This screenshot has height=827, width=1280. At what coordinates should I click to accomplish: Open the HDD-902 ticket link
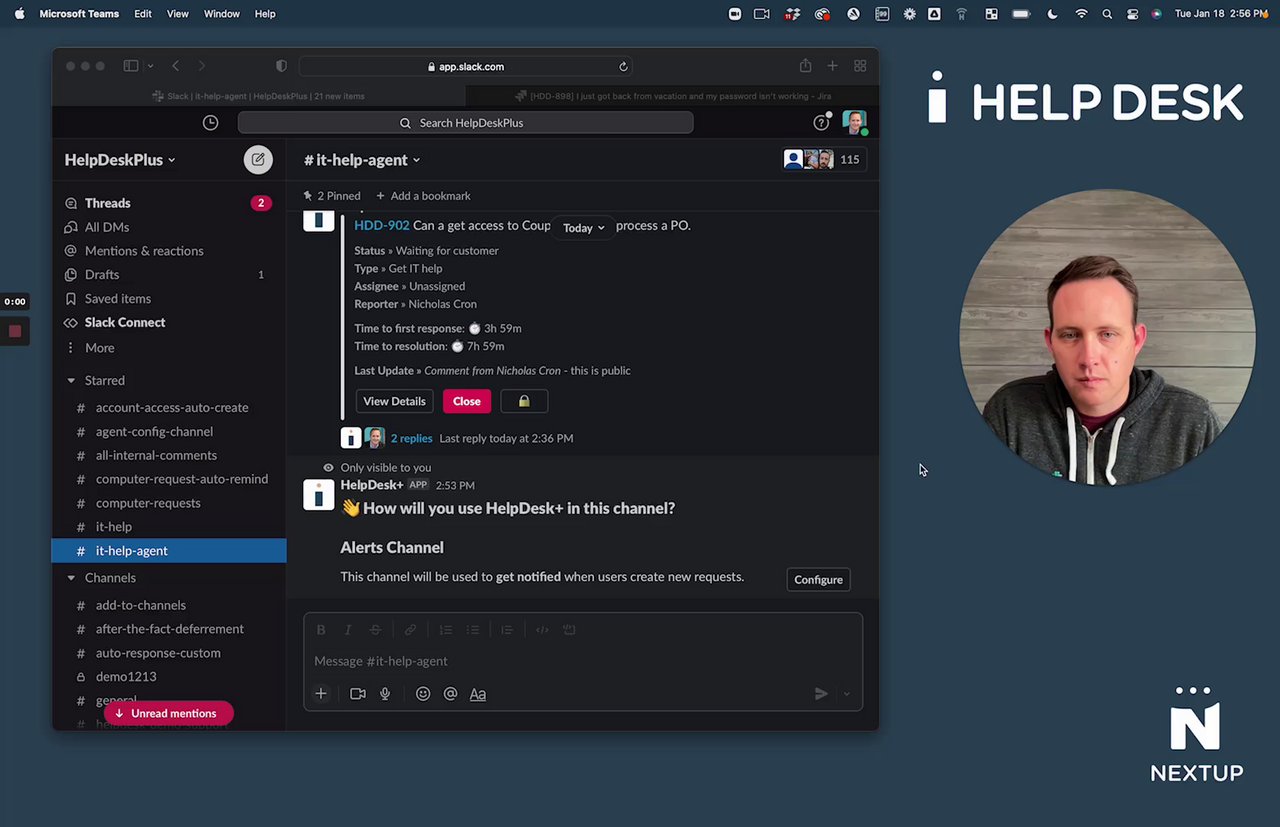click(382, 226)
